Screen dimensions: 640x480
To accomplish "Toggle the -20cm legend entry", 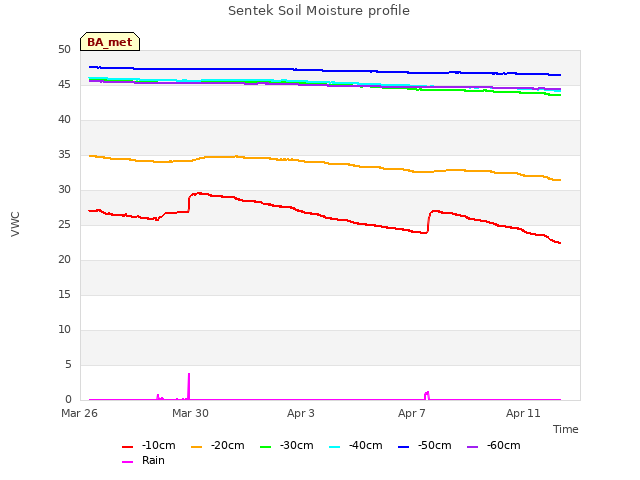I will [x=218, y=445].
